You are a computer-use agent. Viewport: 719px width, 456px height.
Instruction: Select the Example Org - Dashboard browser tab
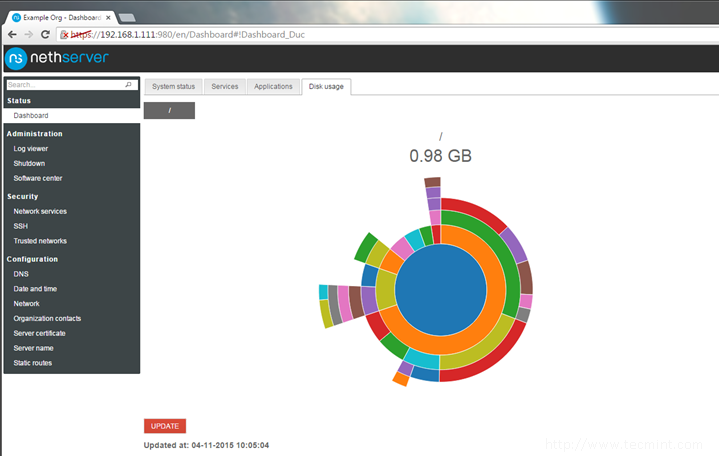coord(61,17)
